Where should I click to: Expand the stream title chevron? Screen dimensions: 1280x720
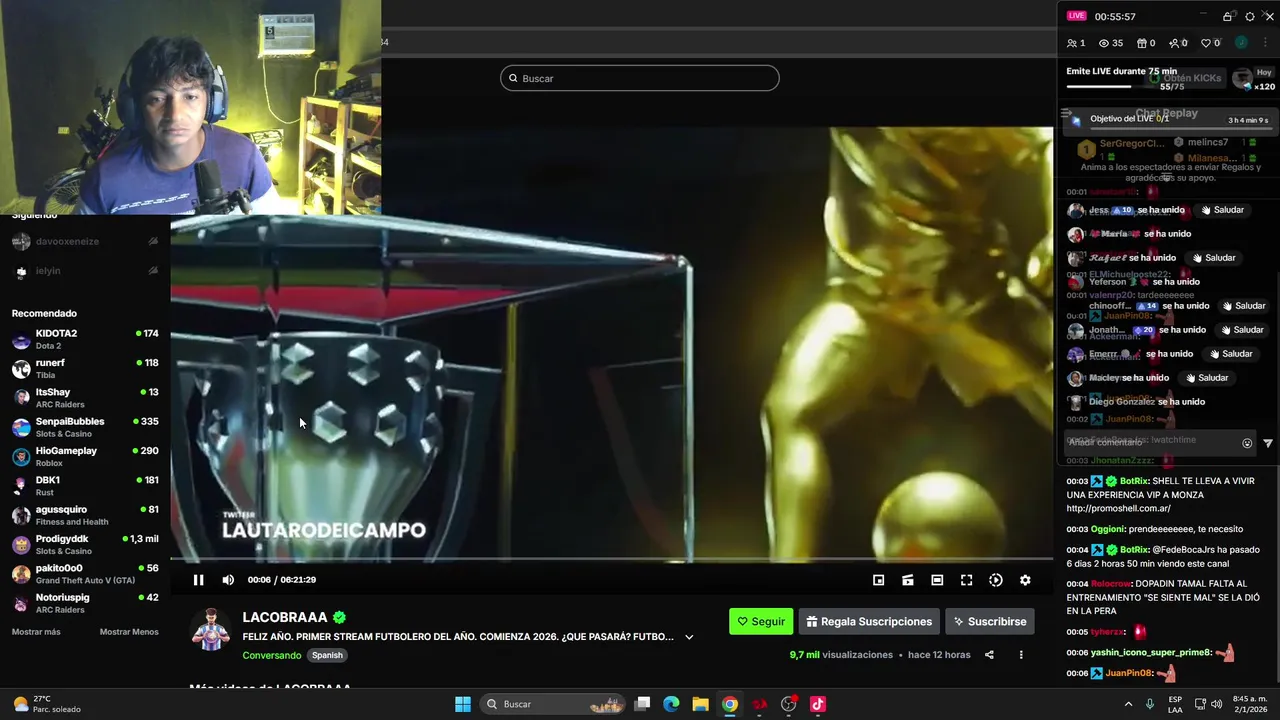click(689, 637)
